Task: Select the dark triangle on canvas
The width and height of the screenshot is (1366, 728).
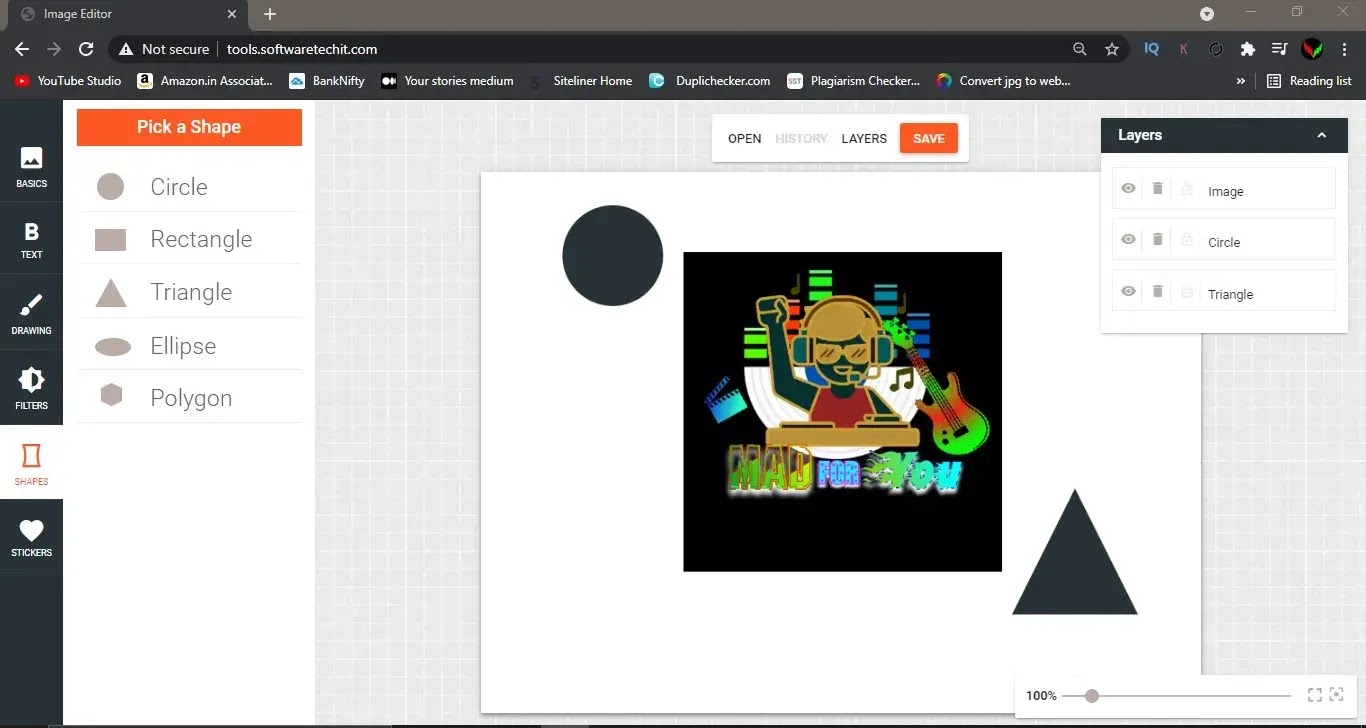Action: pyautogui.click(x=1075, y=565)
